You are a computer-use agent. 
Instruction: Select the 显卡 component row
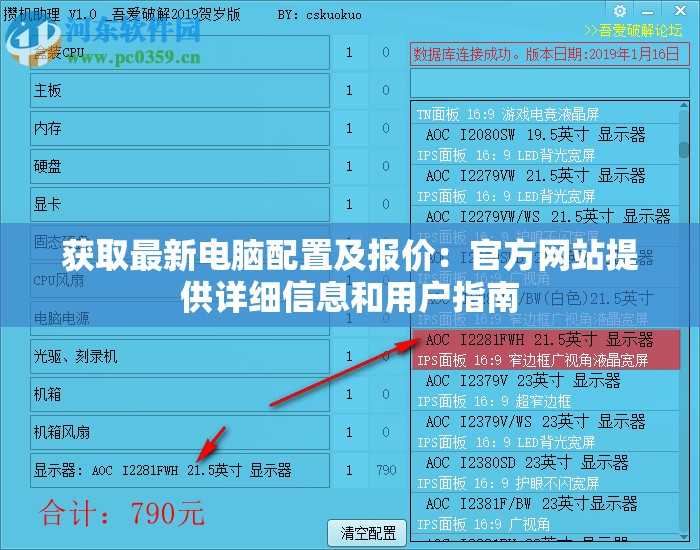[180, 204]
